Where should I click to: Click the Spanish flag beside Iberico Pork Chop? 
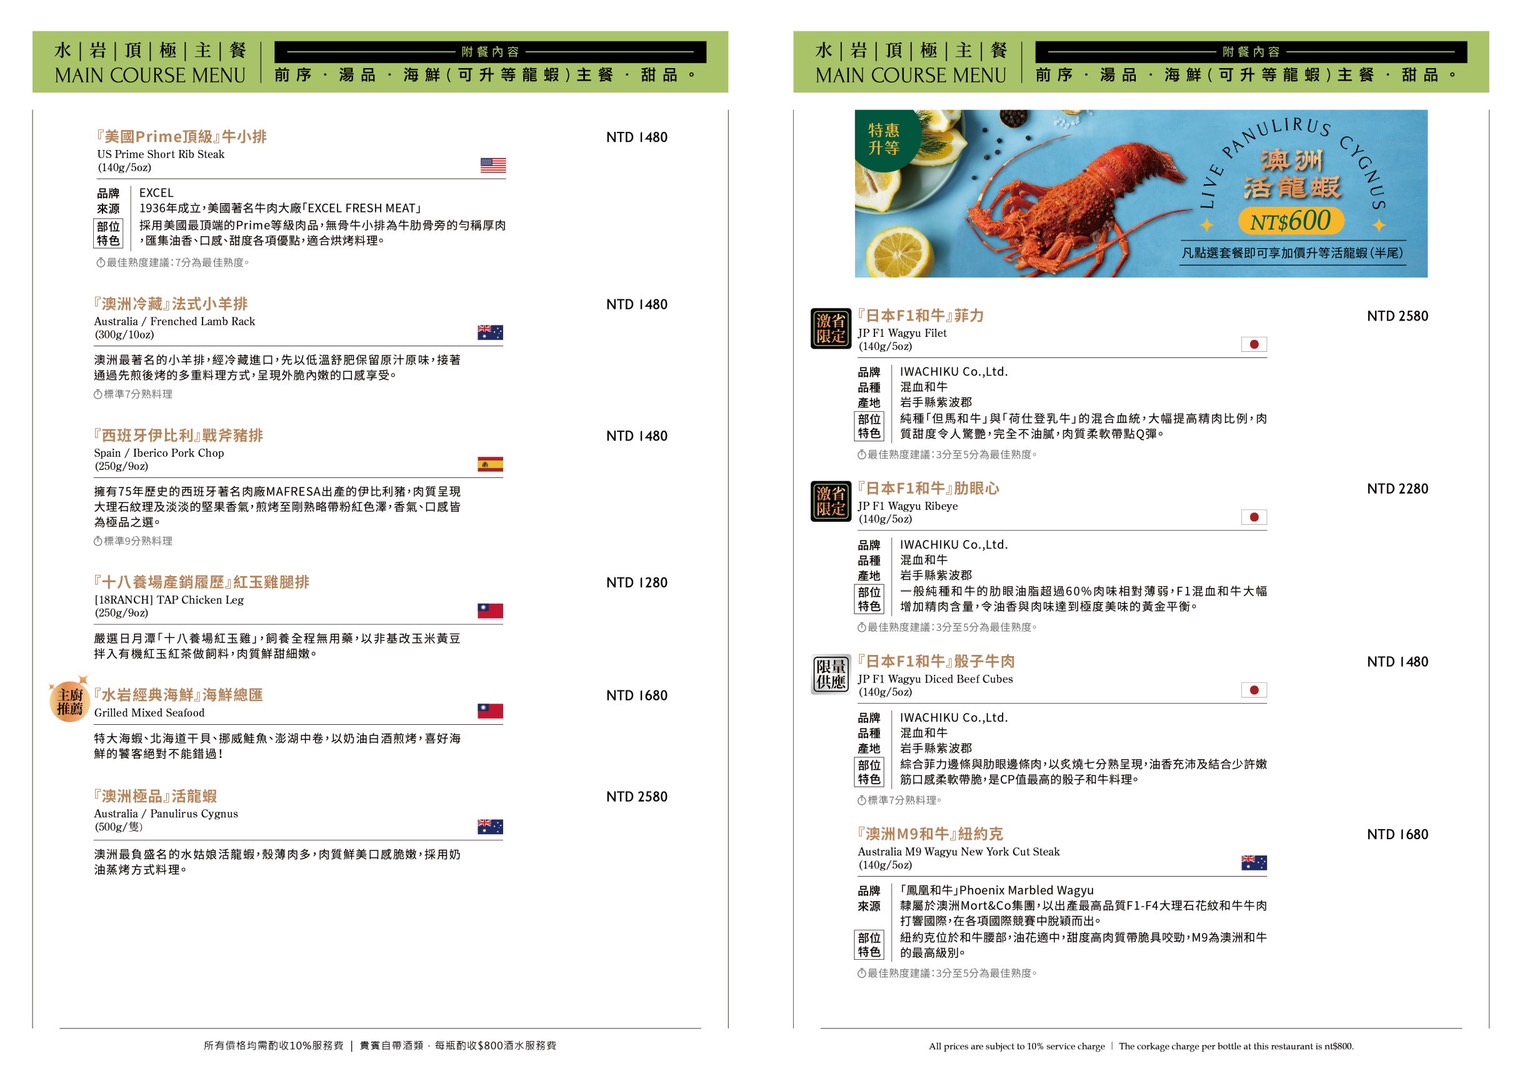[490, 464]
